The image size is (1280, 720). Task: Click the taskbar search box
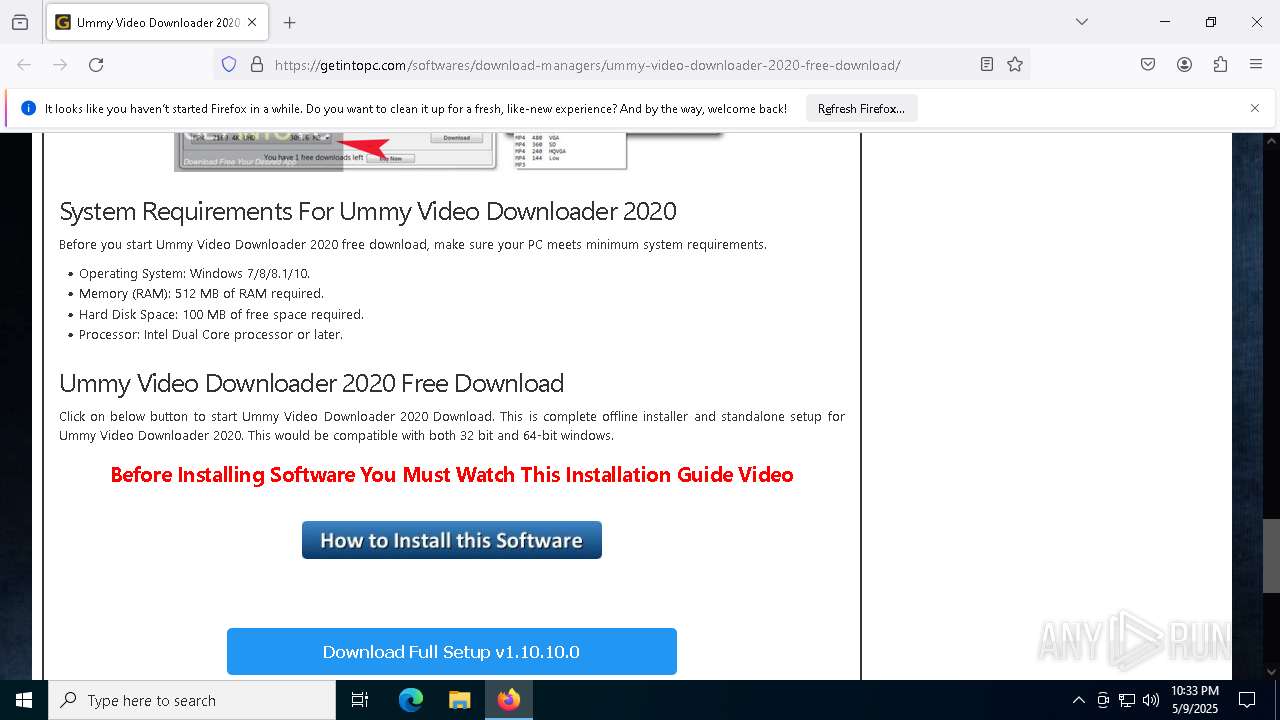tap(192, 700)
